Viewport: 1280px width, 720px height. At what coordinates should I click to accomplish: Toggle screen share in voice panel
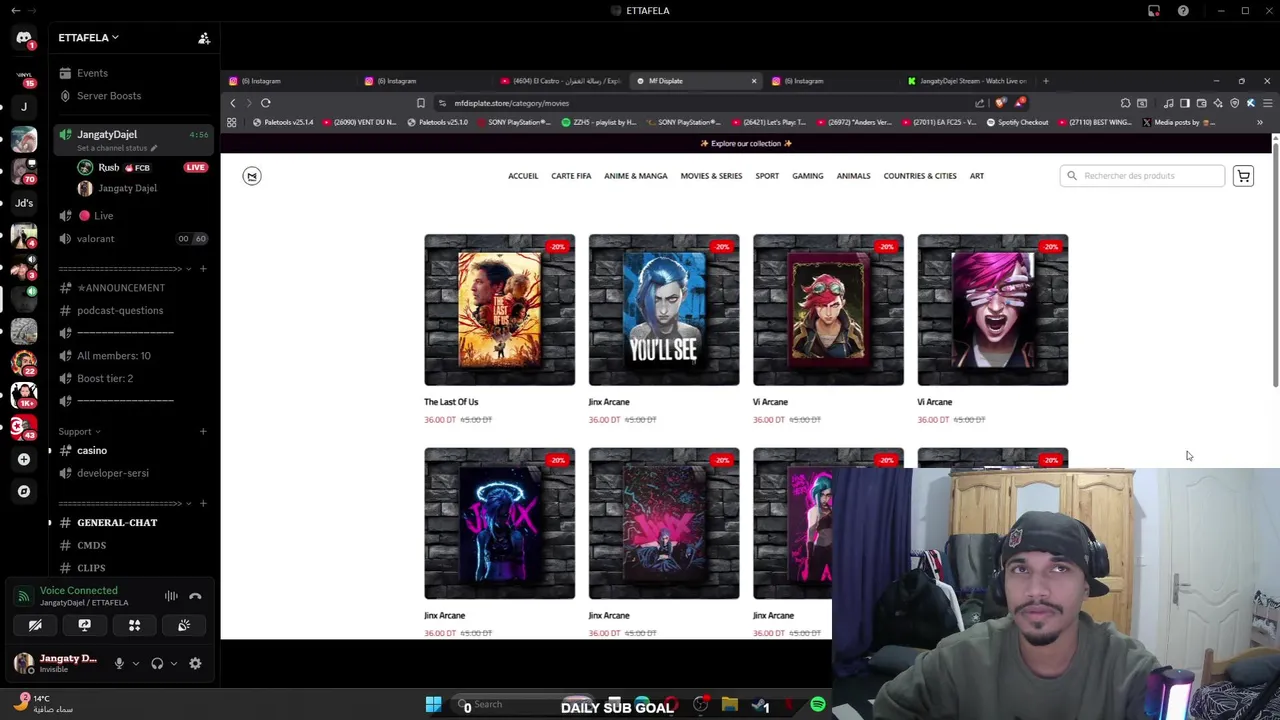[85, 625]
